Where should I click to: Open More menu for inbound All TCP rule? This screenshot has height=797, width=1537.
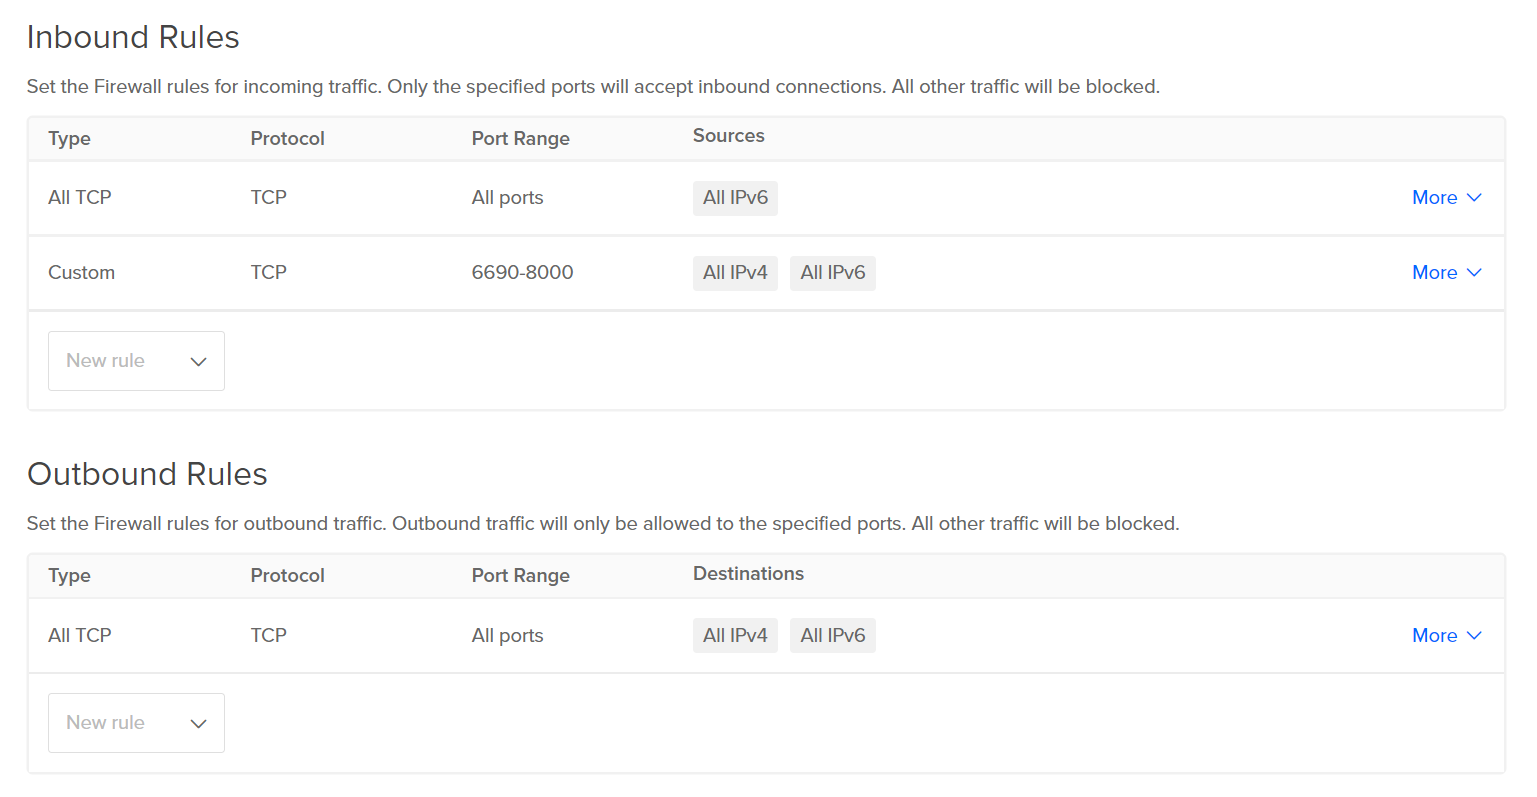tap(1445, 198)
